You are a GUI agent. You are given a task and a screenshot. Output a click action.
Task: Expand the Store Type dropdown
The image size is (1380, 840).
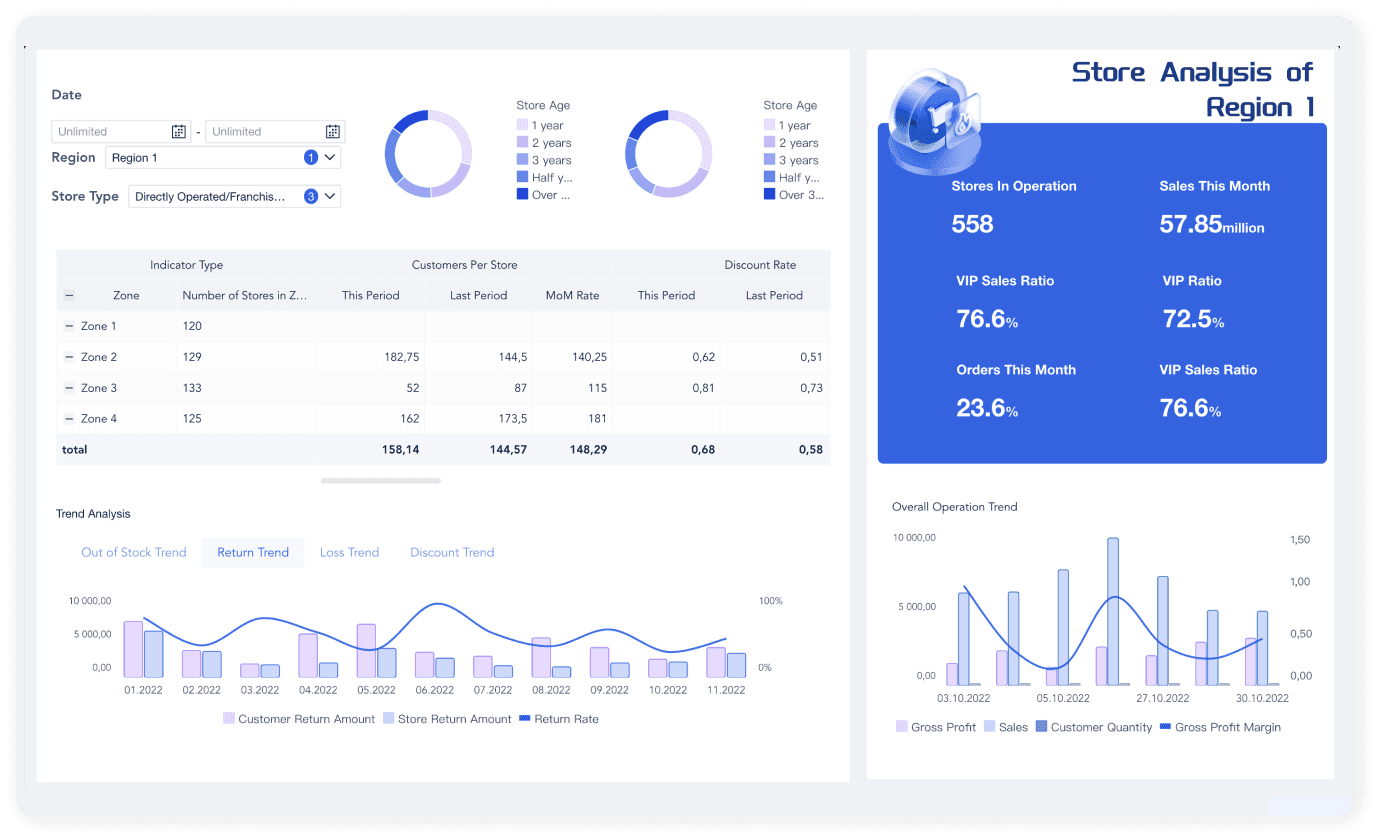coord(330,196)
